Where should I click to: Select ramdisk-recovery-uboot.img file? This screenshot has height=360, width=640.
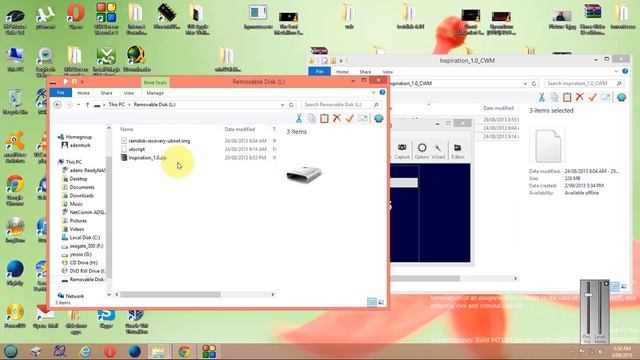(159, 141)
